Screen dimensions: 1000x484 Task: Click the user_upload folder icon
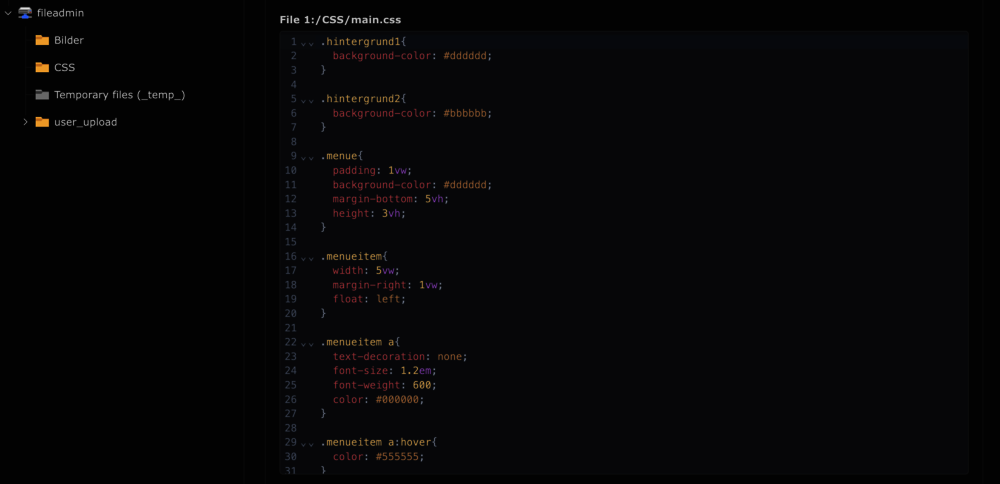[x=42, y=122]
